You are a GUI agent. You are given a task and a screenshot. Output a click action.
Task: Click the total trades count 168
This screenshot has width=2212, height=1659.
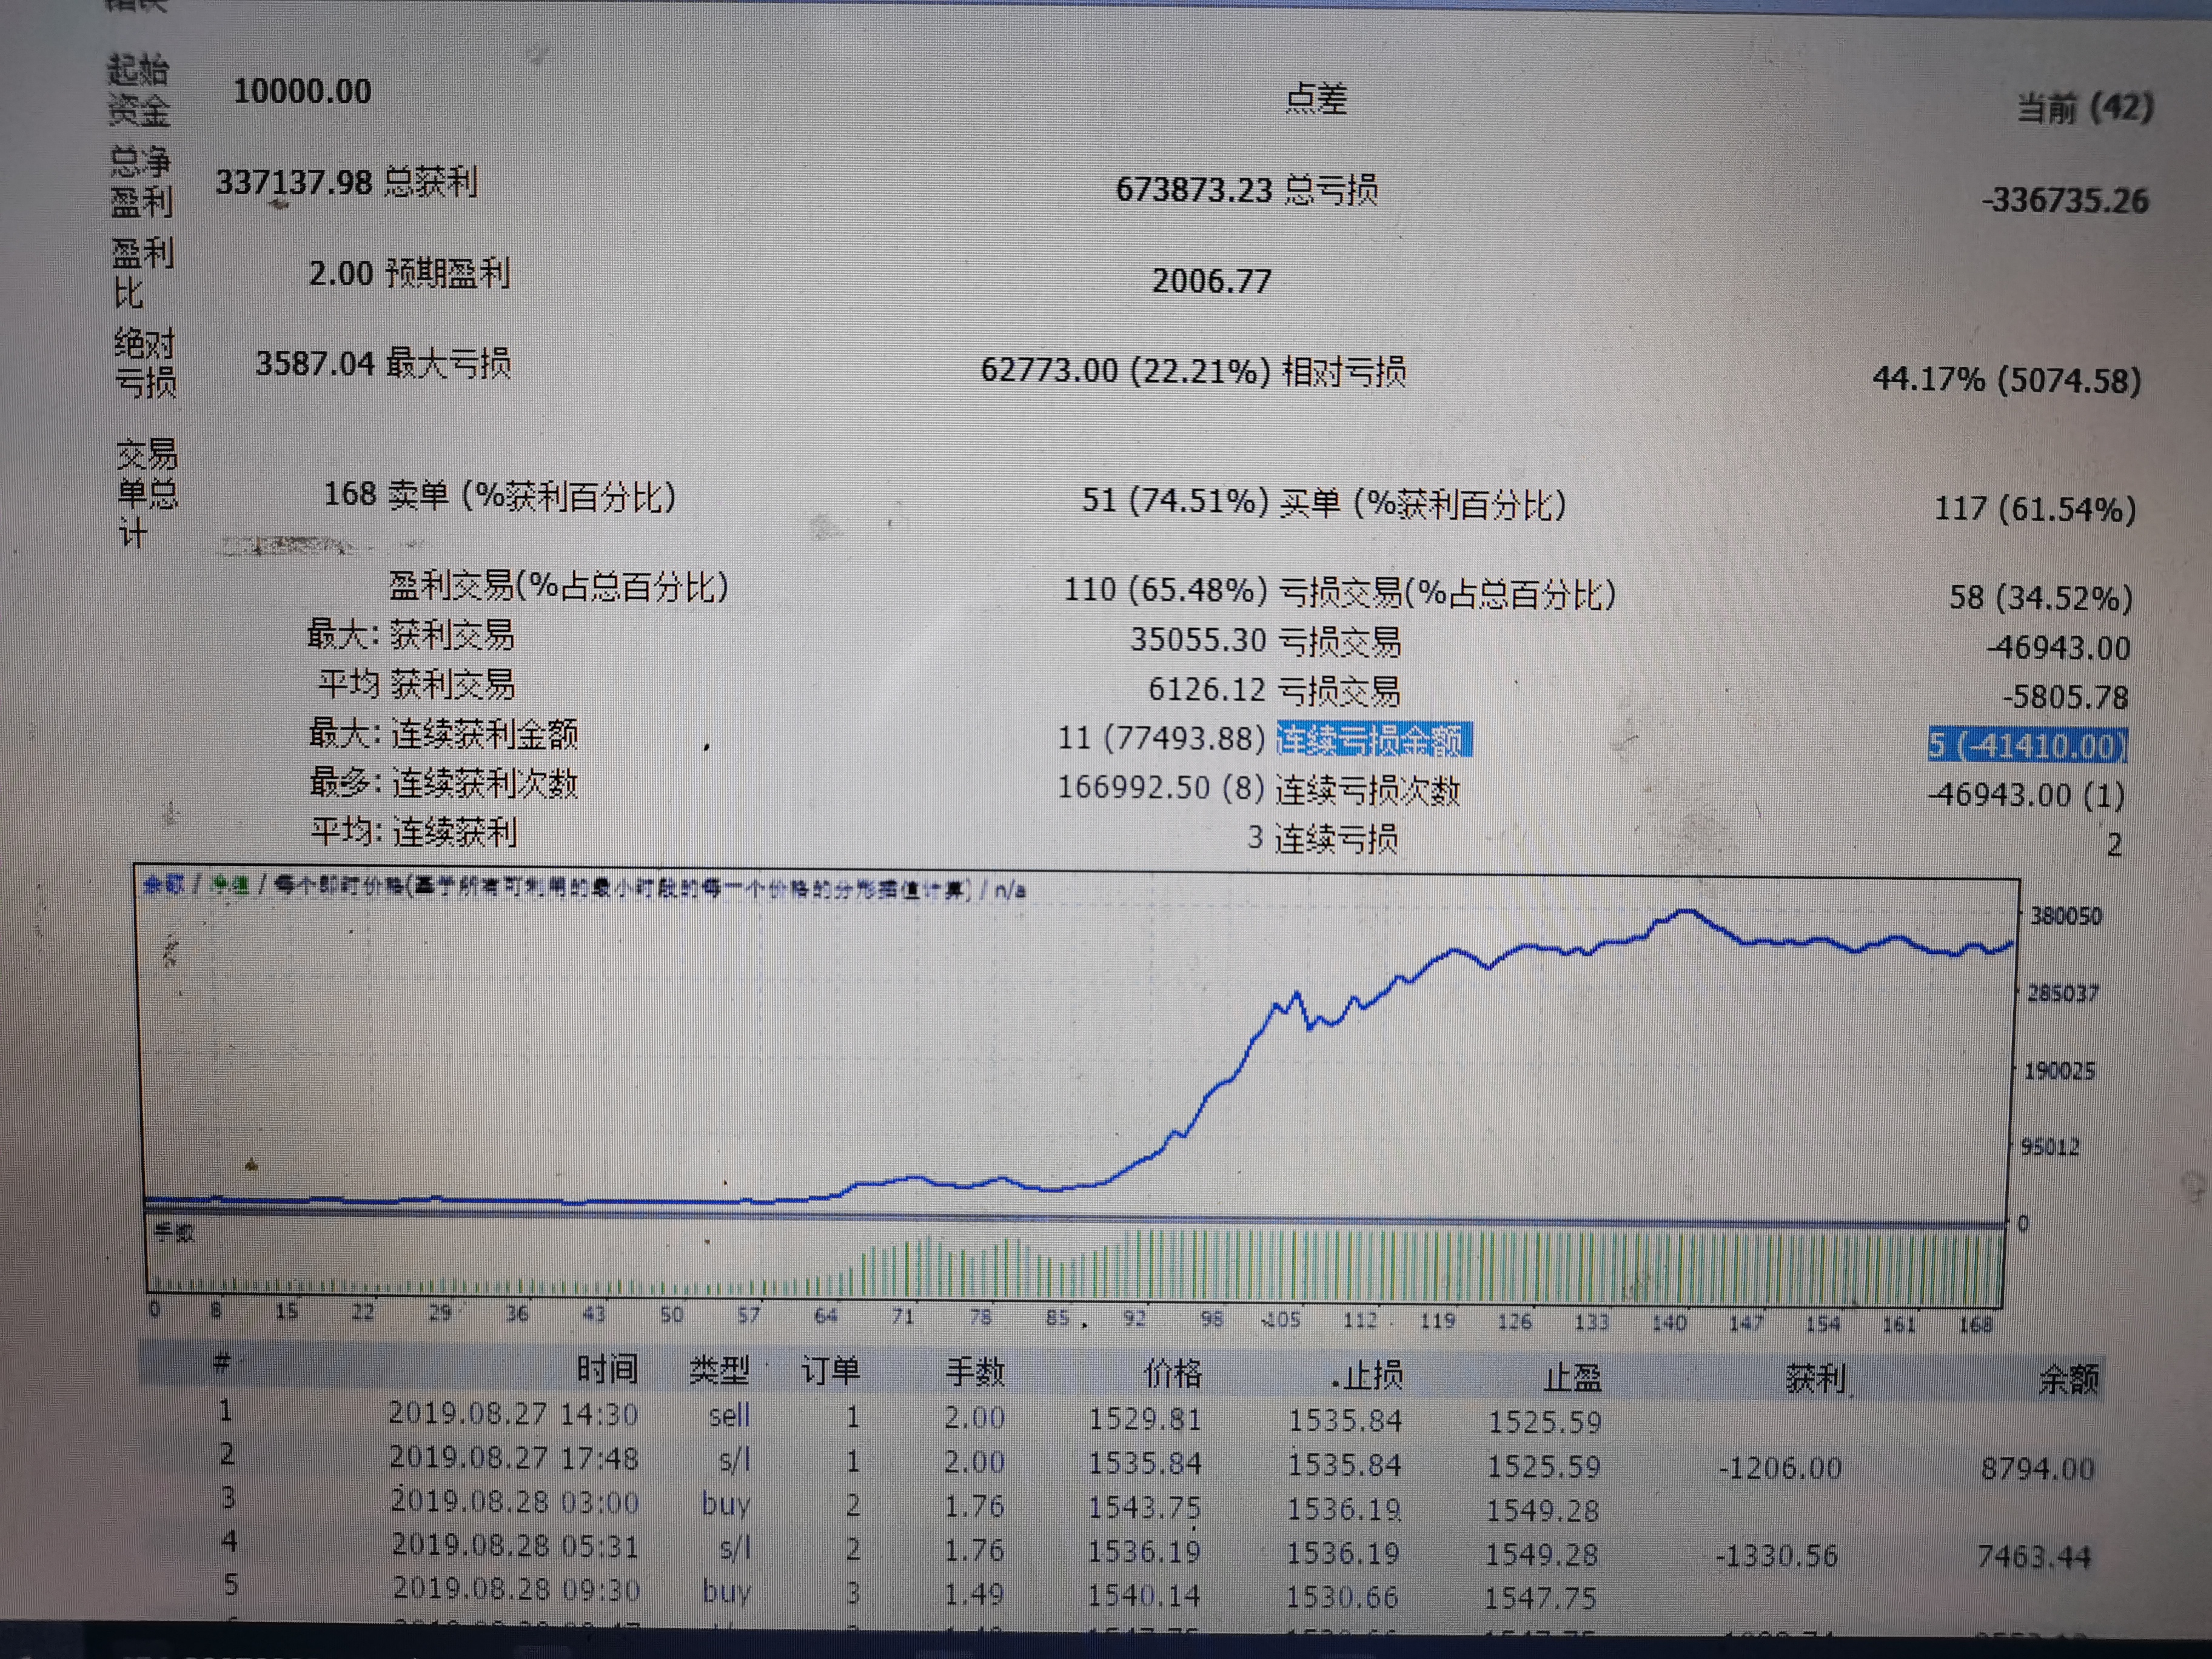(x=349, y=494)
